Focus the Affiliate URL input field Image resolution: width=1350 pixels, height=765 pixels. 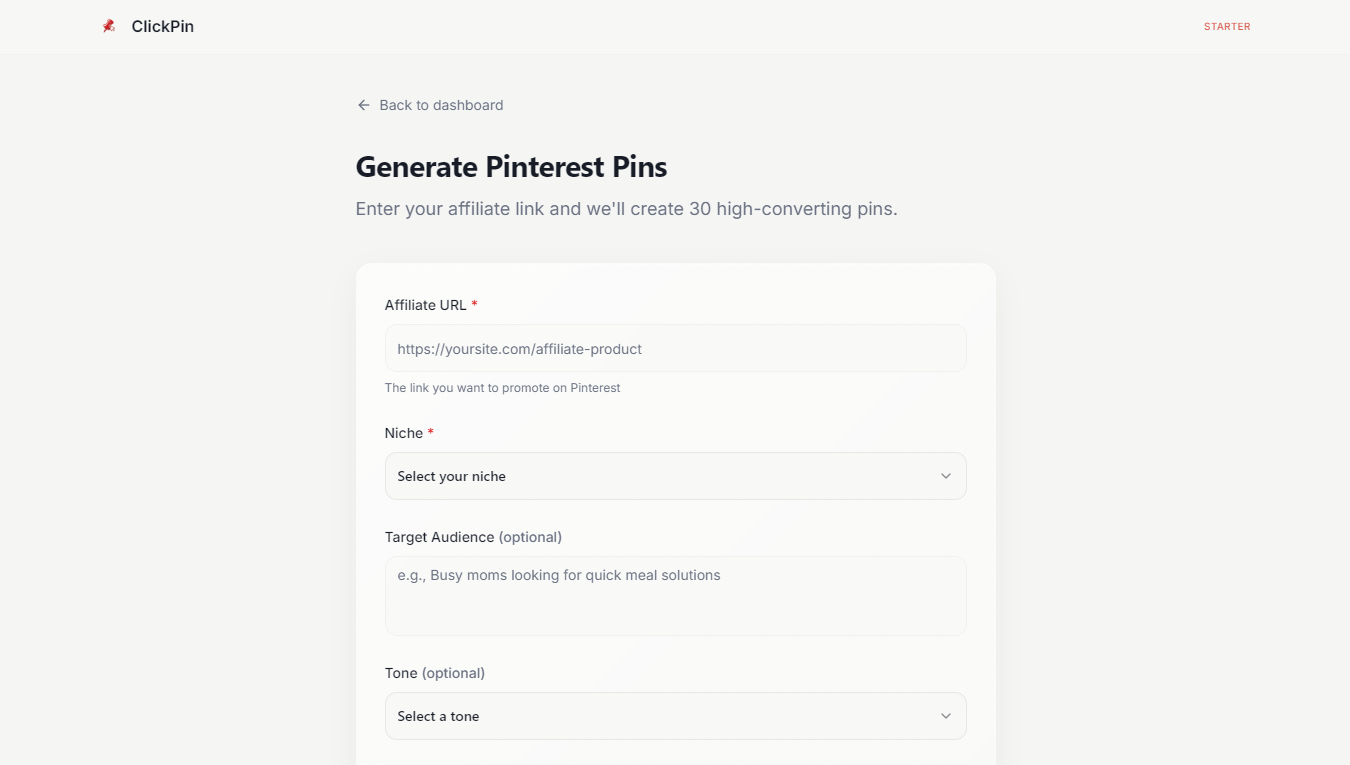(x=675, y=349)
